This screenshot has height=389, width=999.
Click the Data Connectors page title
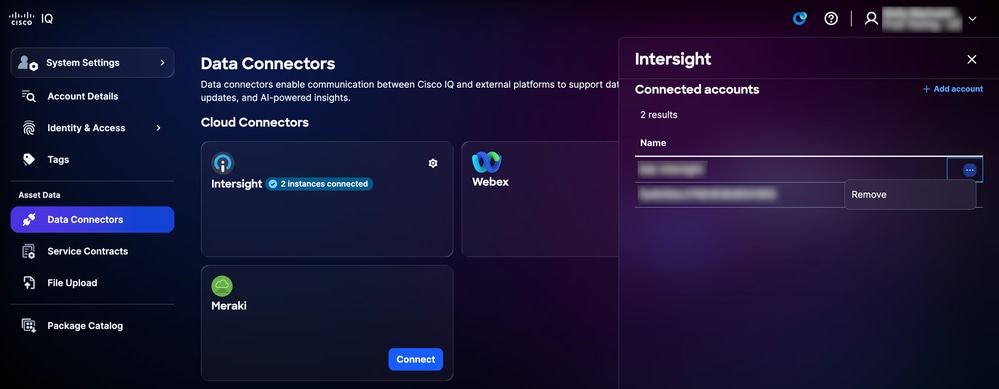(268, 64)
